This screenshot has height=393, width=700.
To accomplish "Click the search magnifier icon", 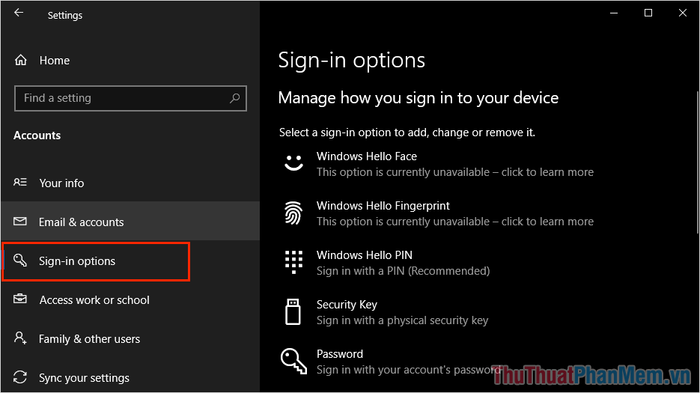I will (235, 98).
